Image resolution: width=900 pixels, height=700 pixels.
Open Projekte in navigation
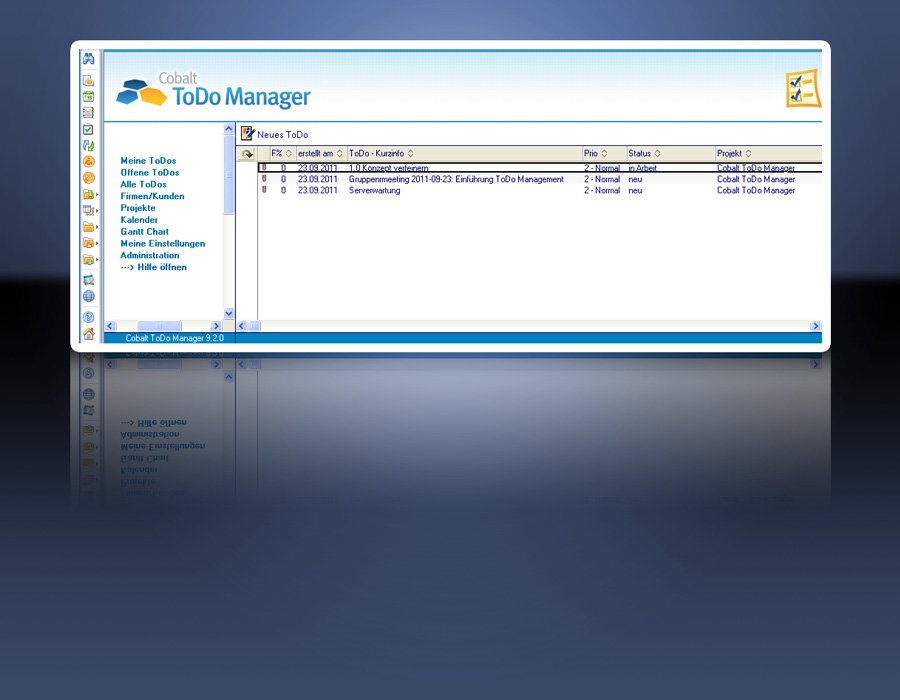pos(138,208)
